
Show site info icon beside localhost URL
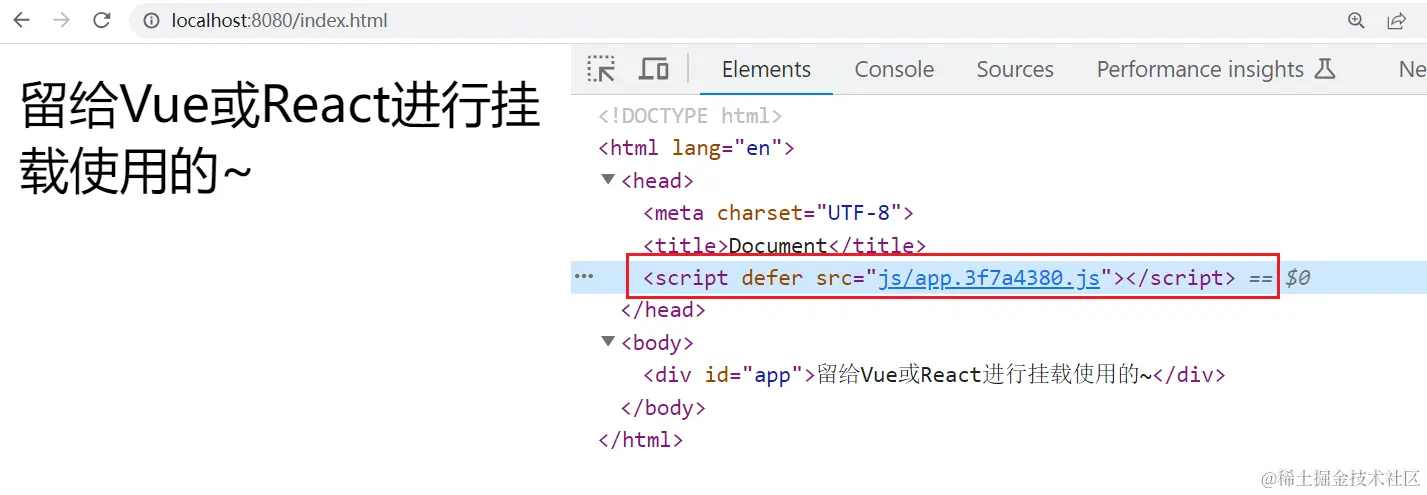(152, 20)
